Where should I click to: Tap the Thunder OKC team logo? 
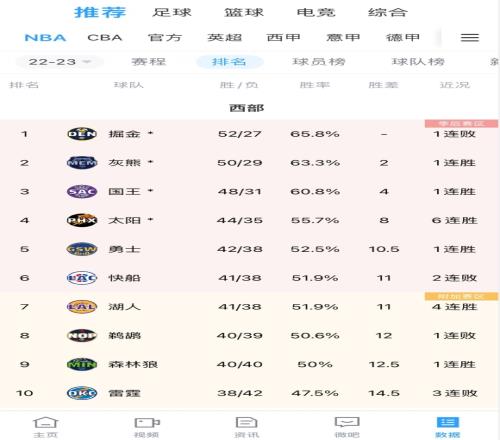click(x=82, y=393)
